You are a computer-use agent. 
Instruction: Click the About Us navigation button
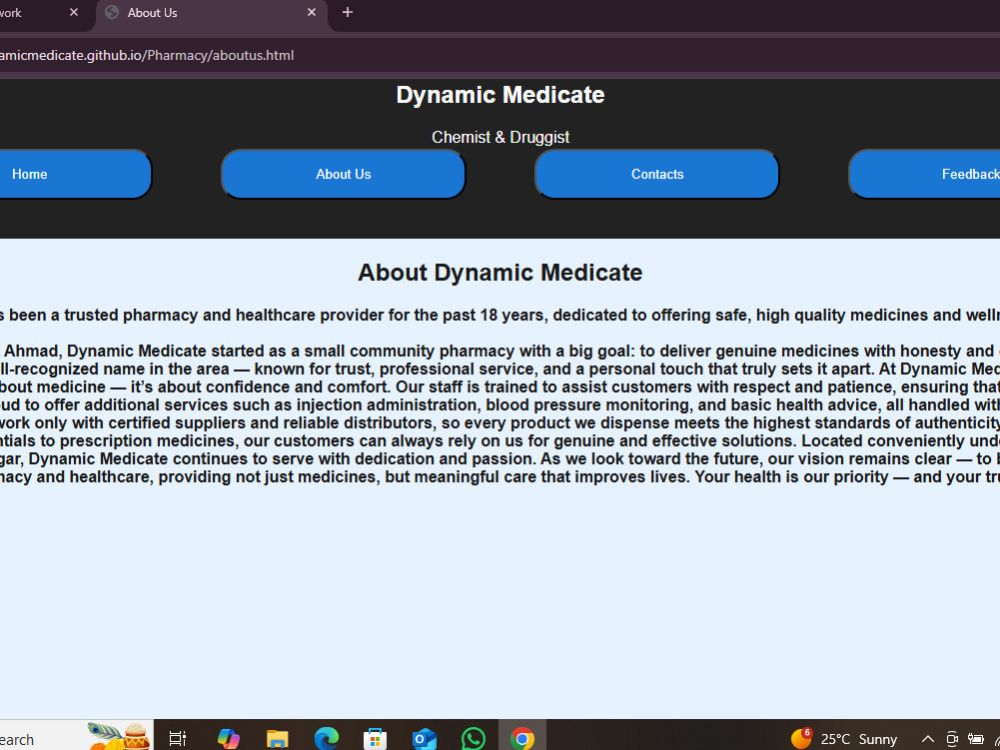[343, 174]
